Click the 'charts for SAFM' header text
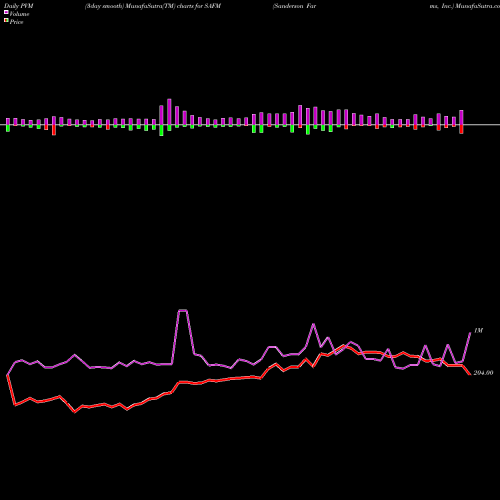This screenshot has width=500, height=500. tap(199, 6)
